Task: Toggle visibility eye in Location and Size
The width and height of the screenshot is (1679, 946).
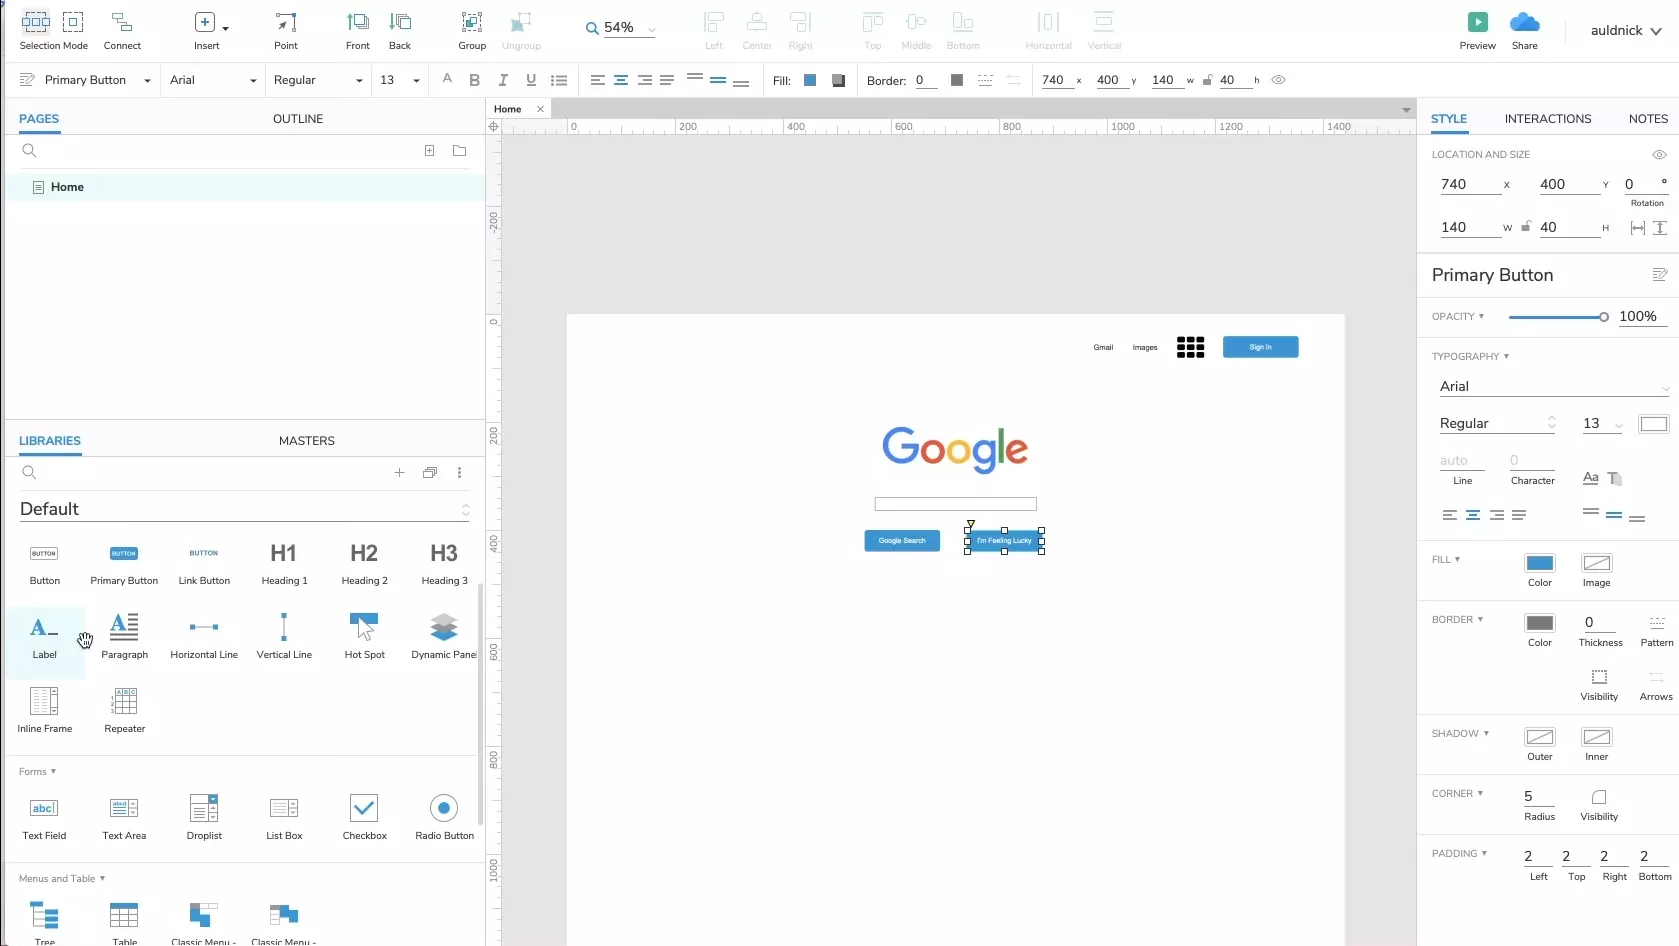Action: [1659, 155]
